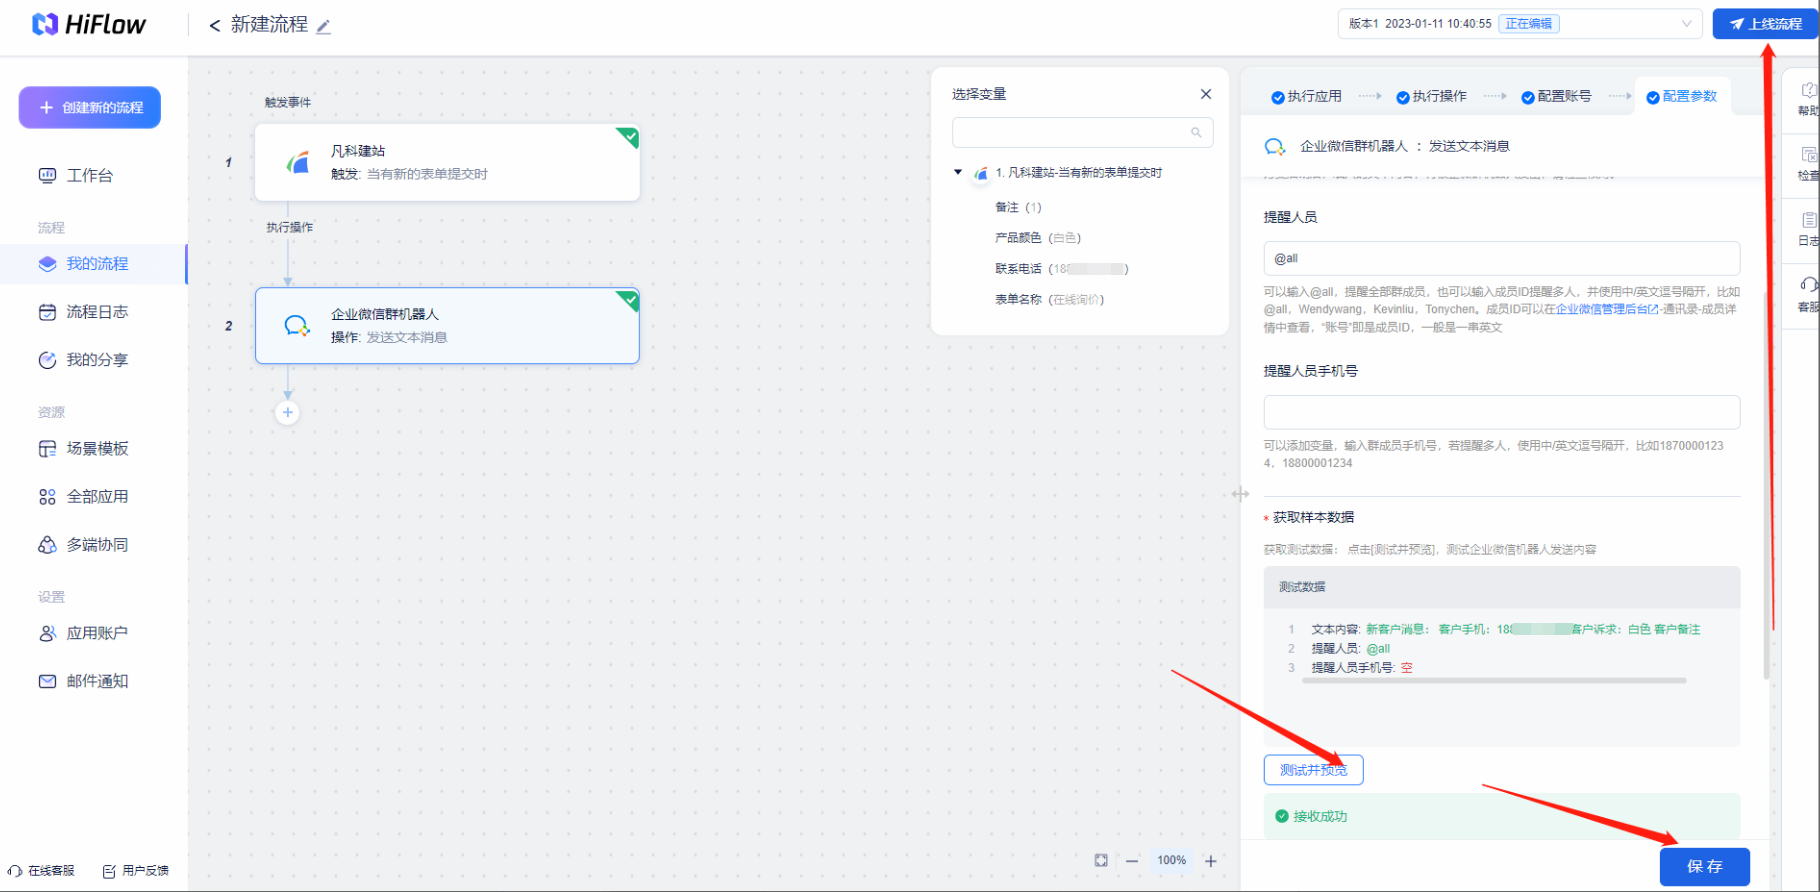The width and height of the screenshot is (1820, 892).
Task: Click the 100% zoom level
Action: [x=1171, y=860]
